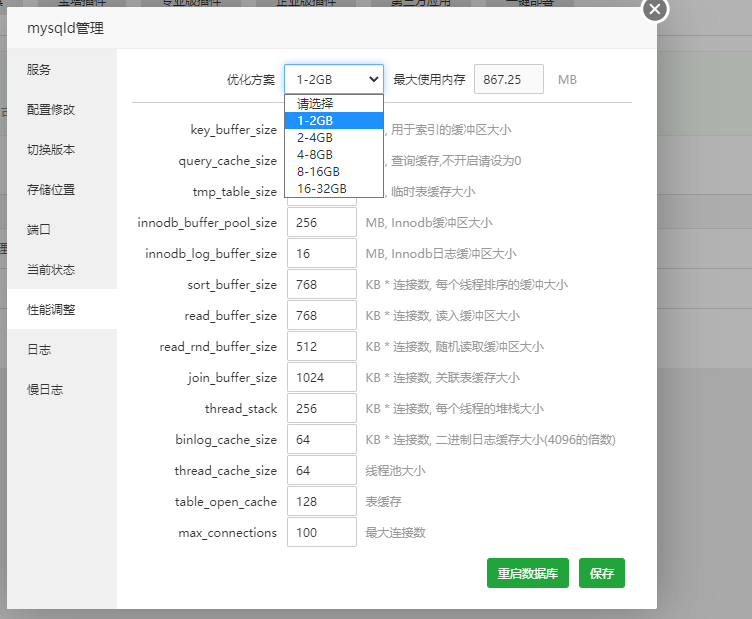This screenshot has width=752, height=619.
Task: Pick the 4-8GB optimization option
Action: [334, 154]
